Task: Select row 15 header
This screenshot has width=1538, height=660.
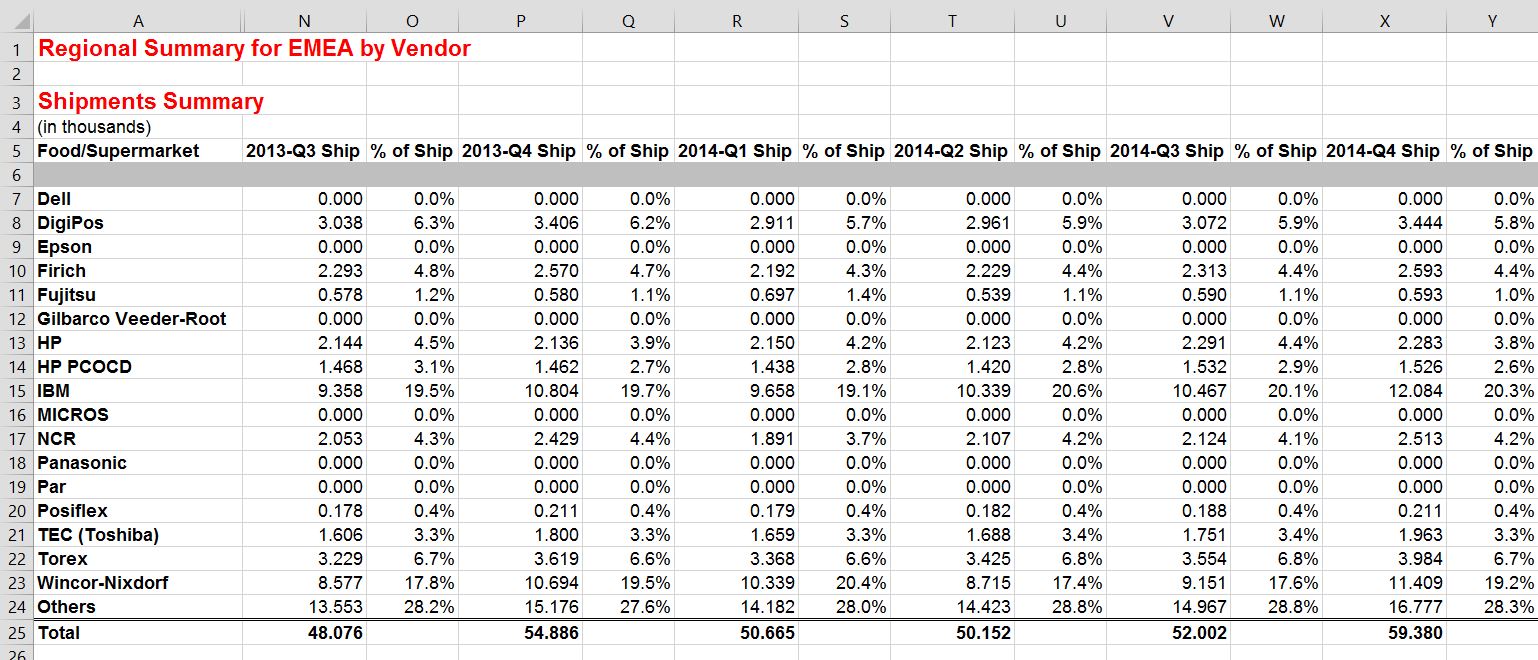Action: pyautogui.click(x=16, y=391)
